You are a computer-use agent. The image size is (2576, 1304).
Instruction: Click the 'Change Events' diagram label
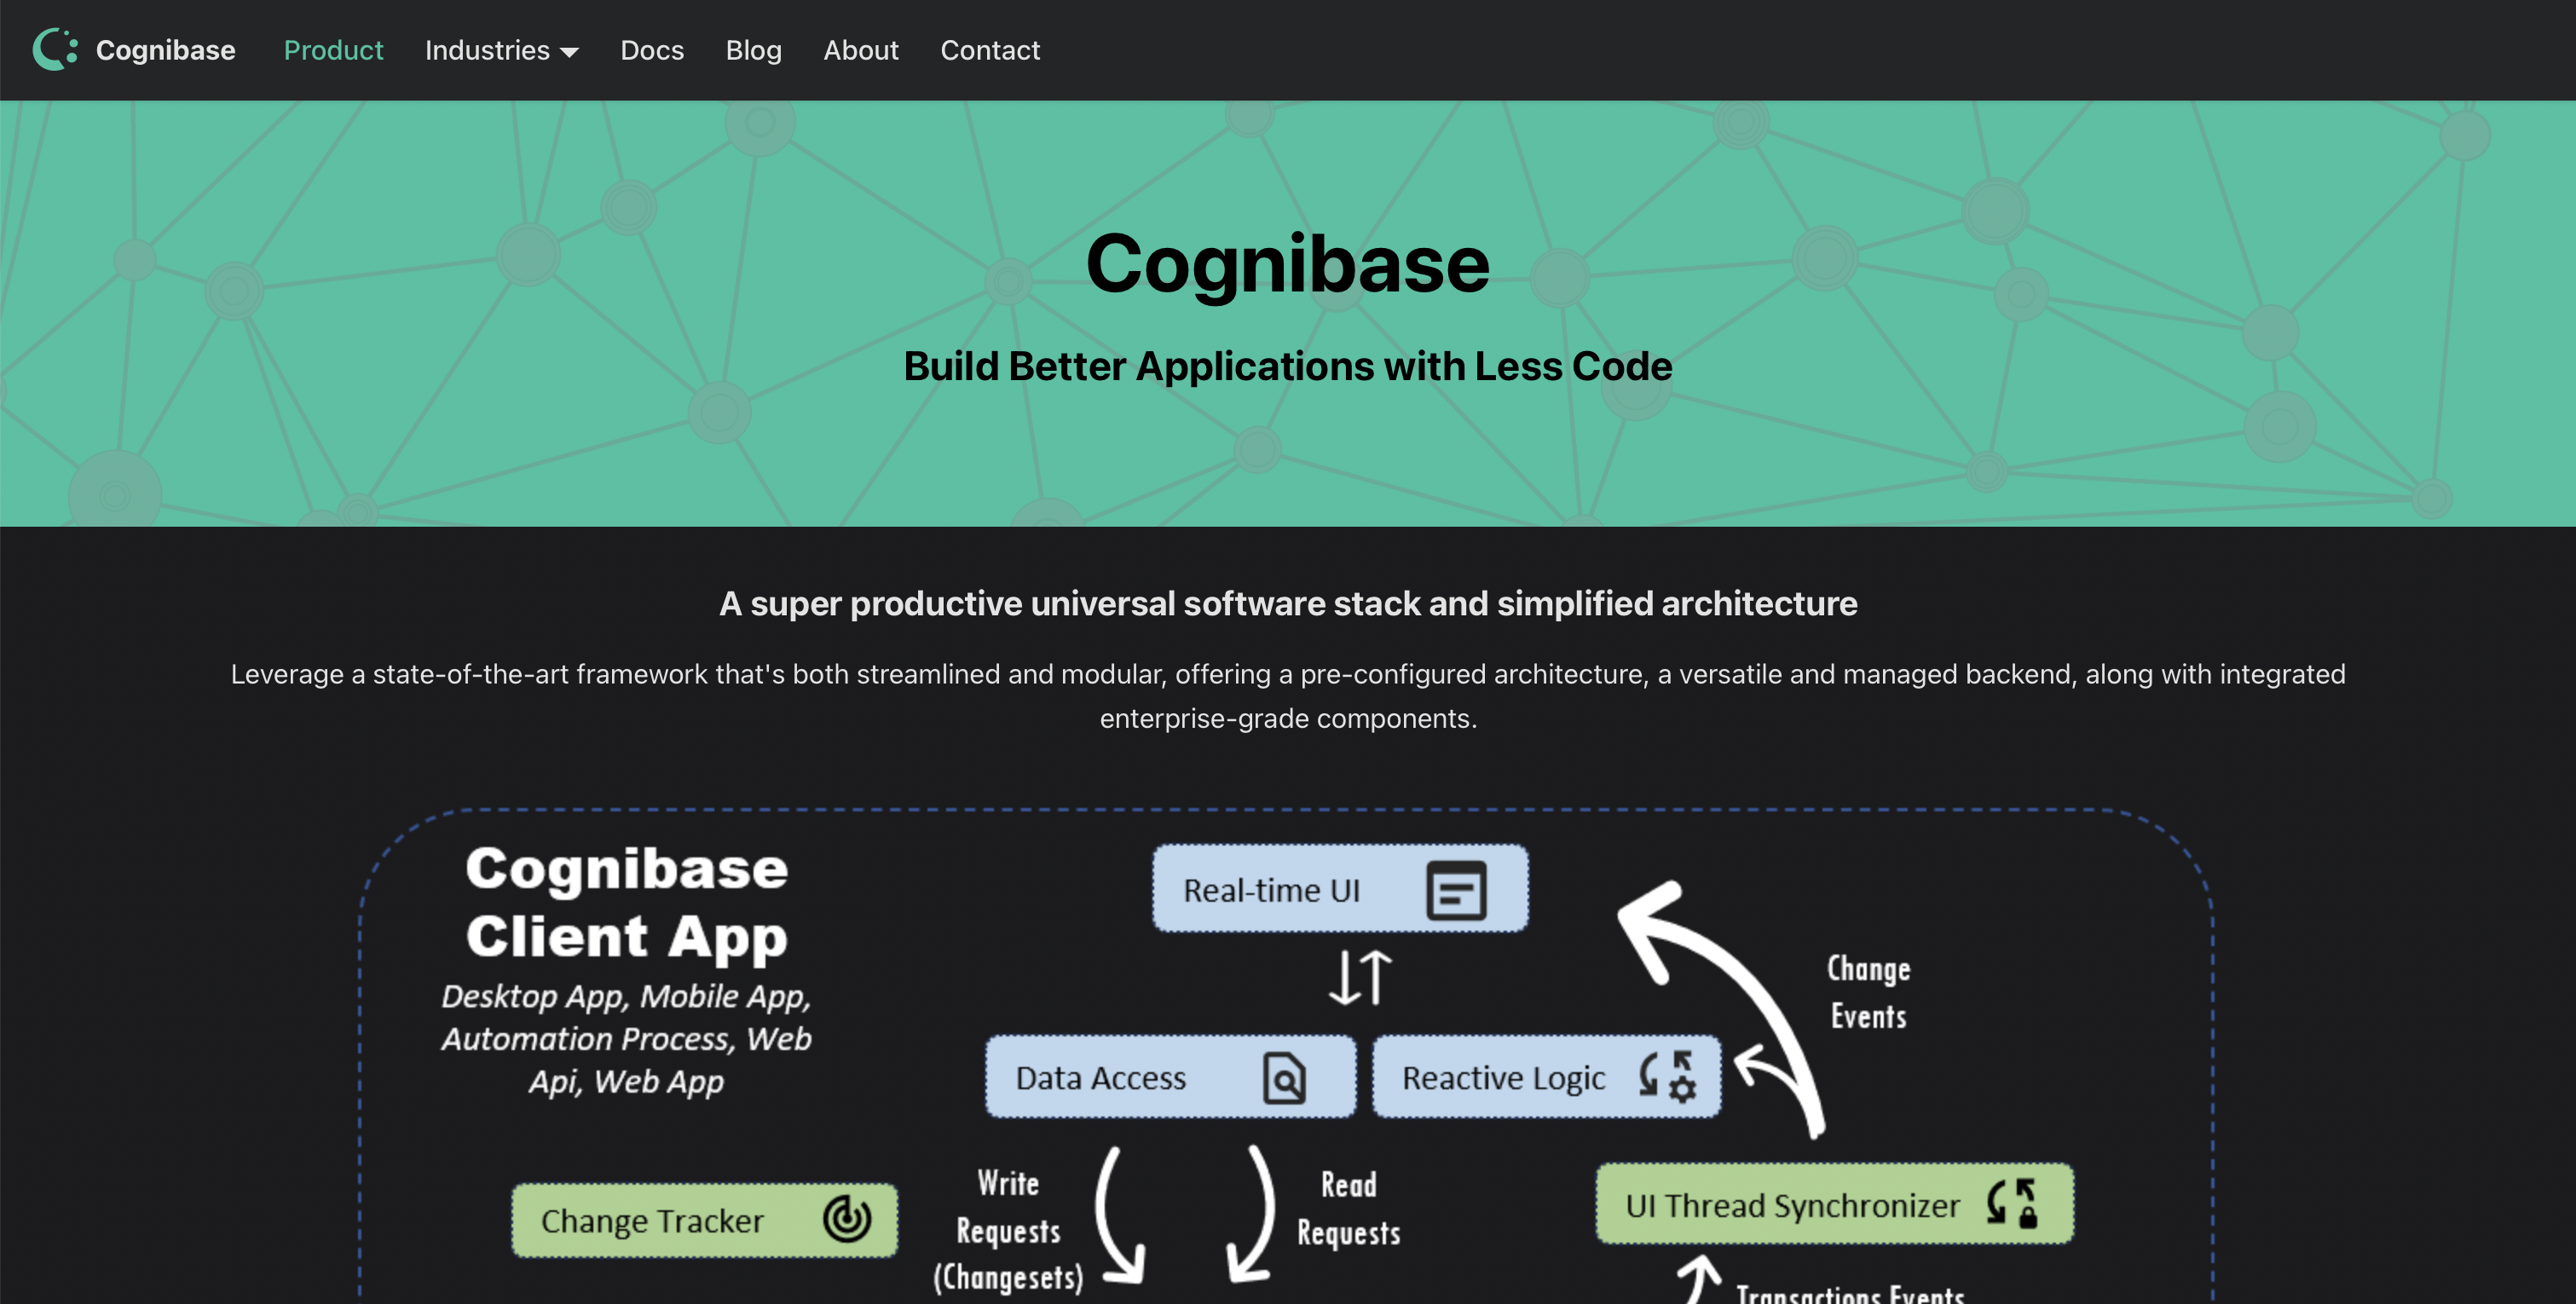pos(1868,992)
